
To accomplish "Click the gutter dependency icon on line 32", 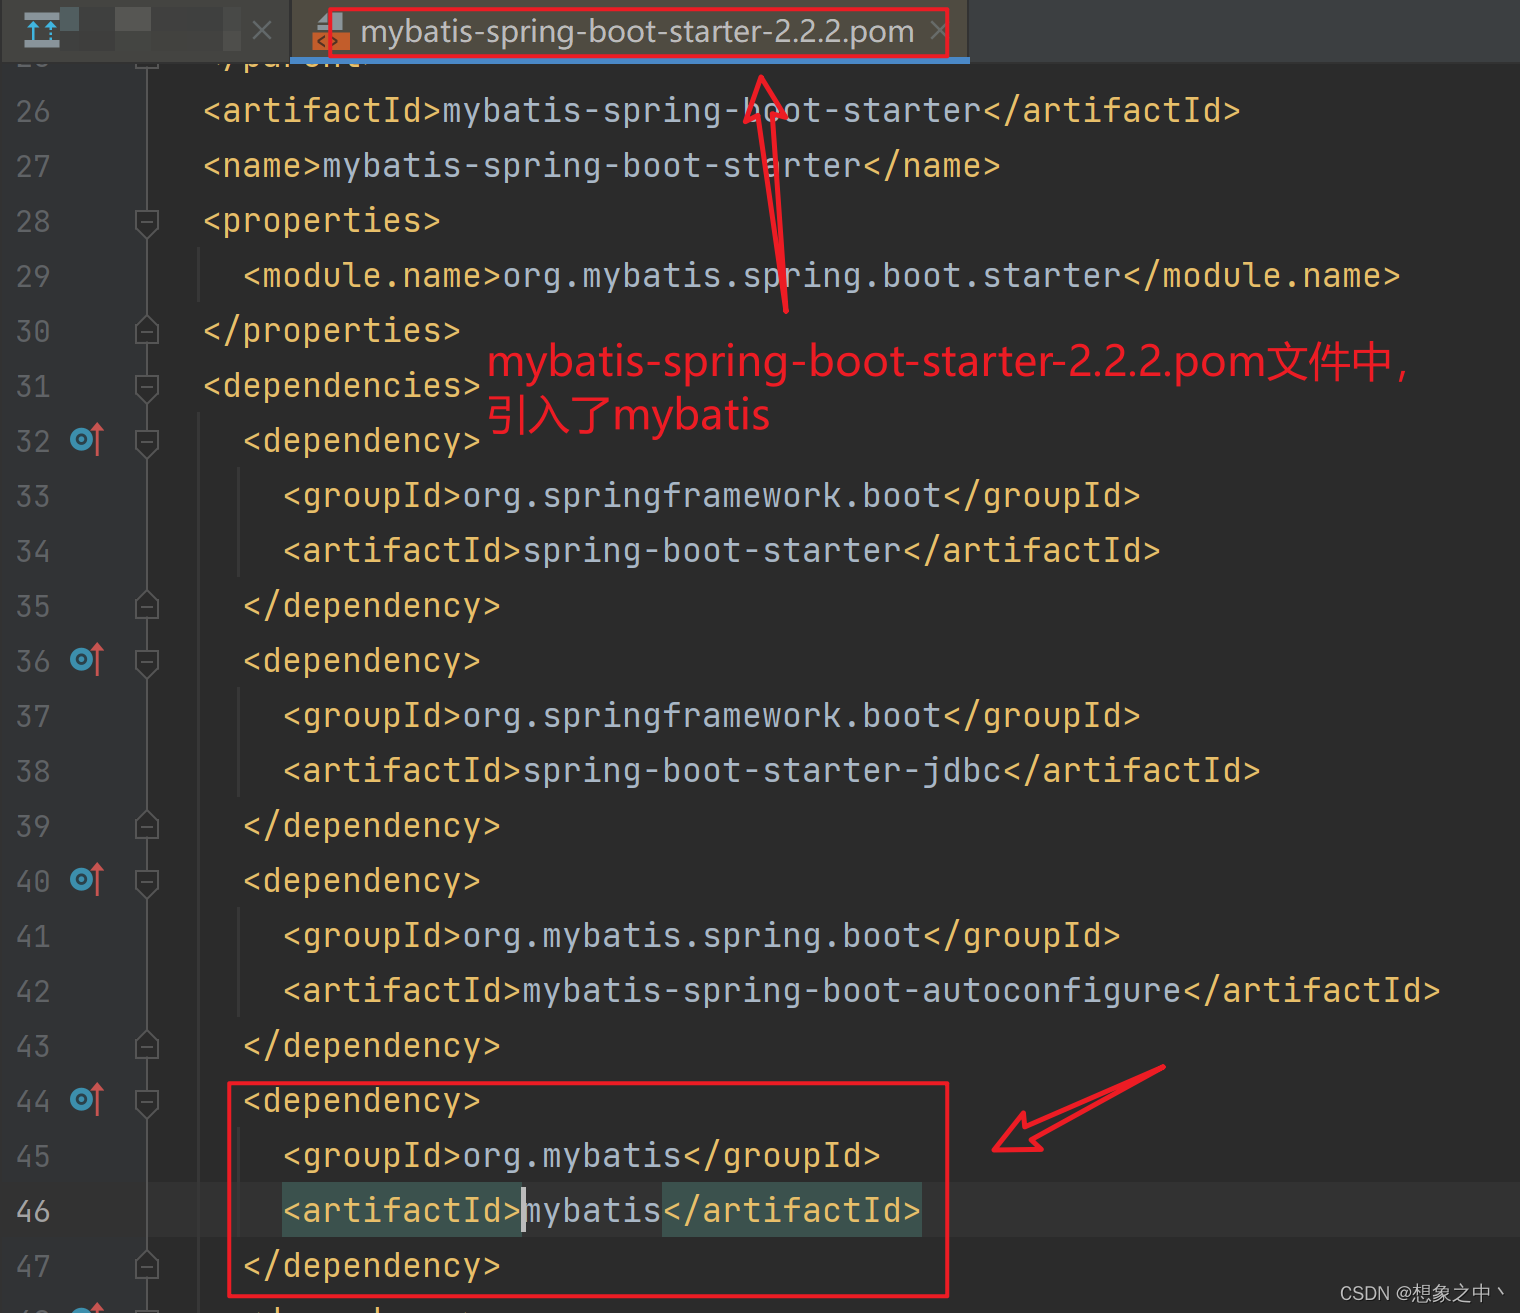I will pyautogui.click(x=87, y=440).
